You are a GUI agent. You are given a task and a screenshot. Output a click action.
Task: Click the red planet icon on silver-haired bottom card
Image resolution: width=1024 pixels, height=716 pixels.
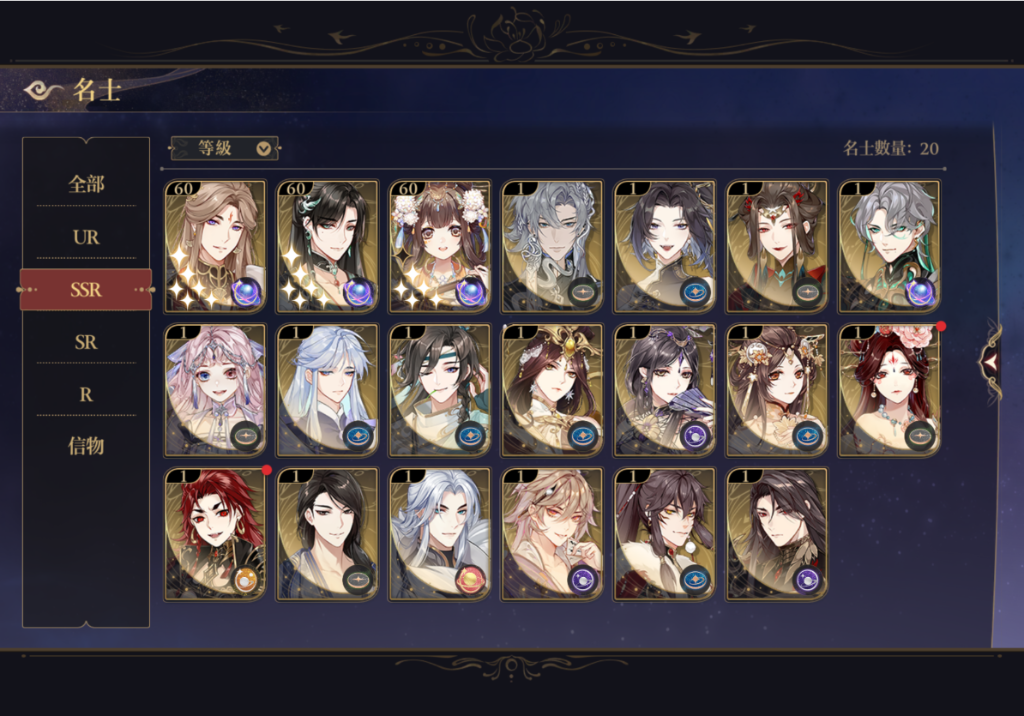click(x=470, y=579)
